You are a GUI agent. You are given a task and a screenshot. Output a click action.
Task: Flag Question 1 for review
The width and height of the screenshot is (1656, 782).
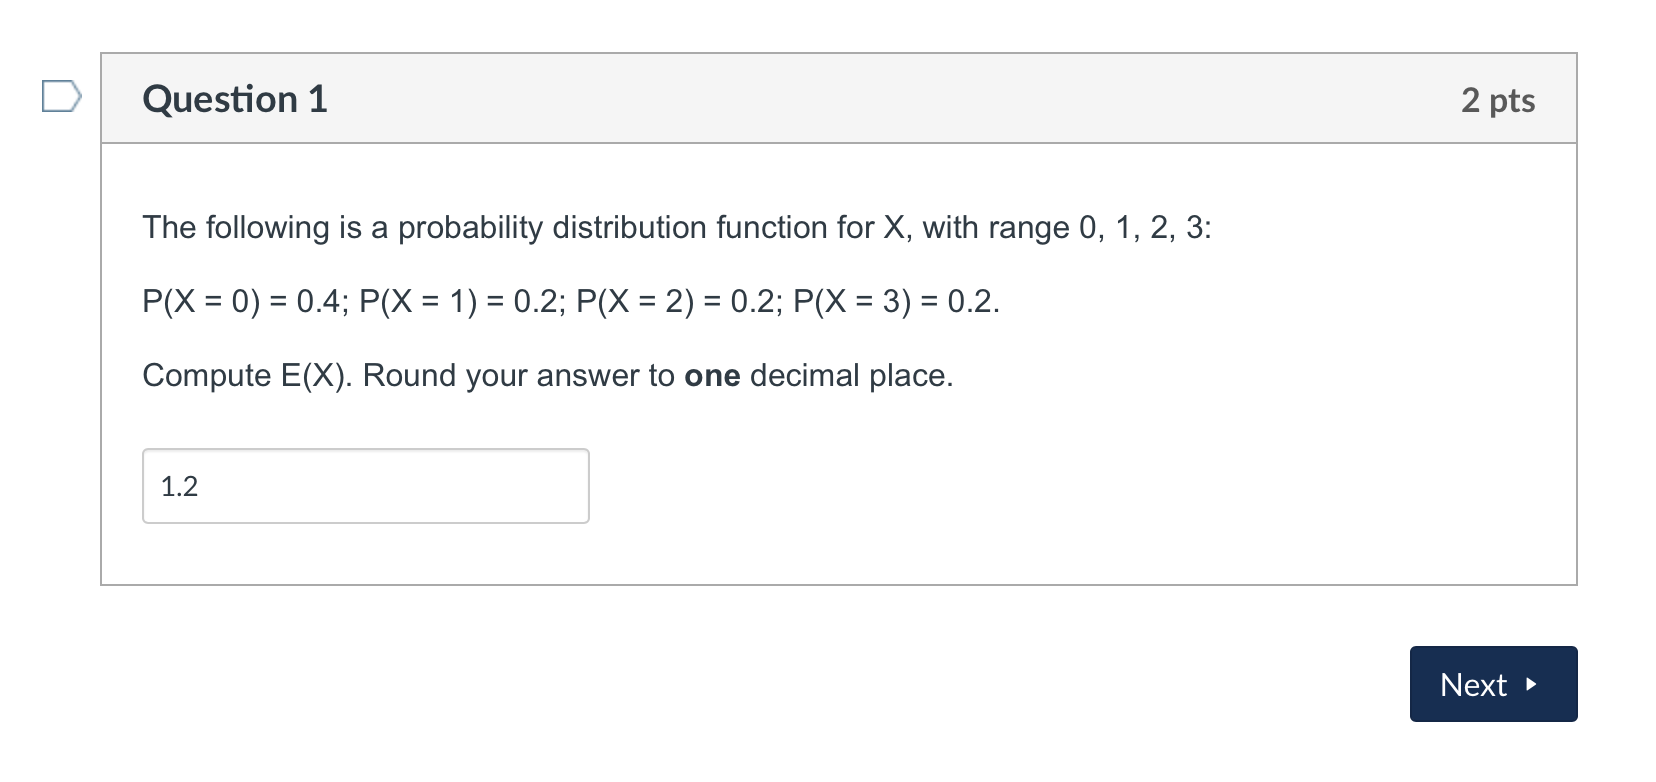(61, 97)
